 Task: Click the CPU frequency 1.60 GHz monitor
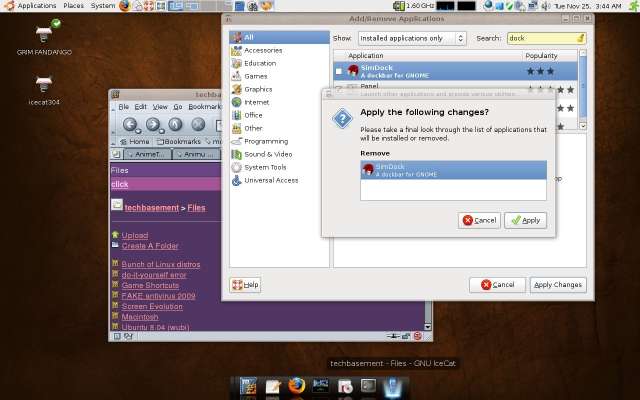pos(414,6)
